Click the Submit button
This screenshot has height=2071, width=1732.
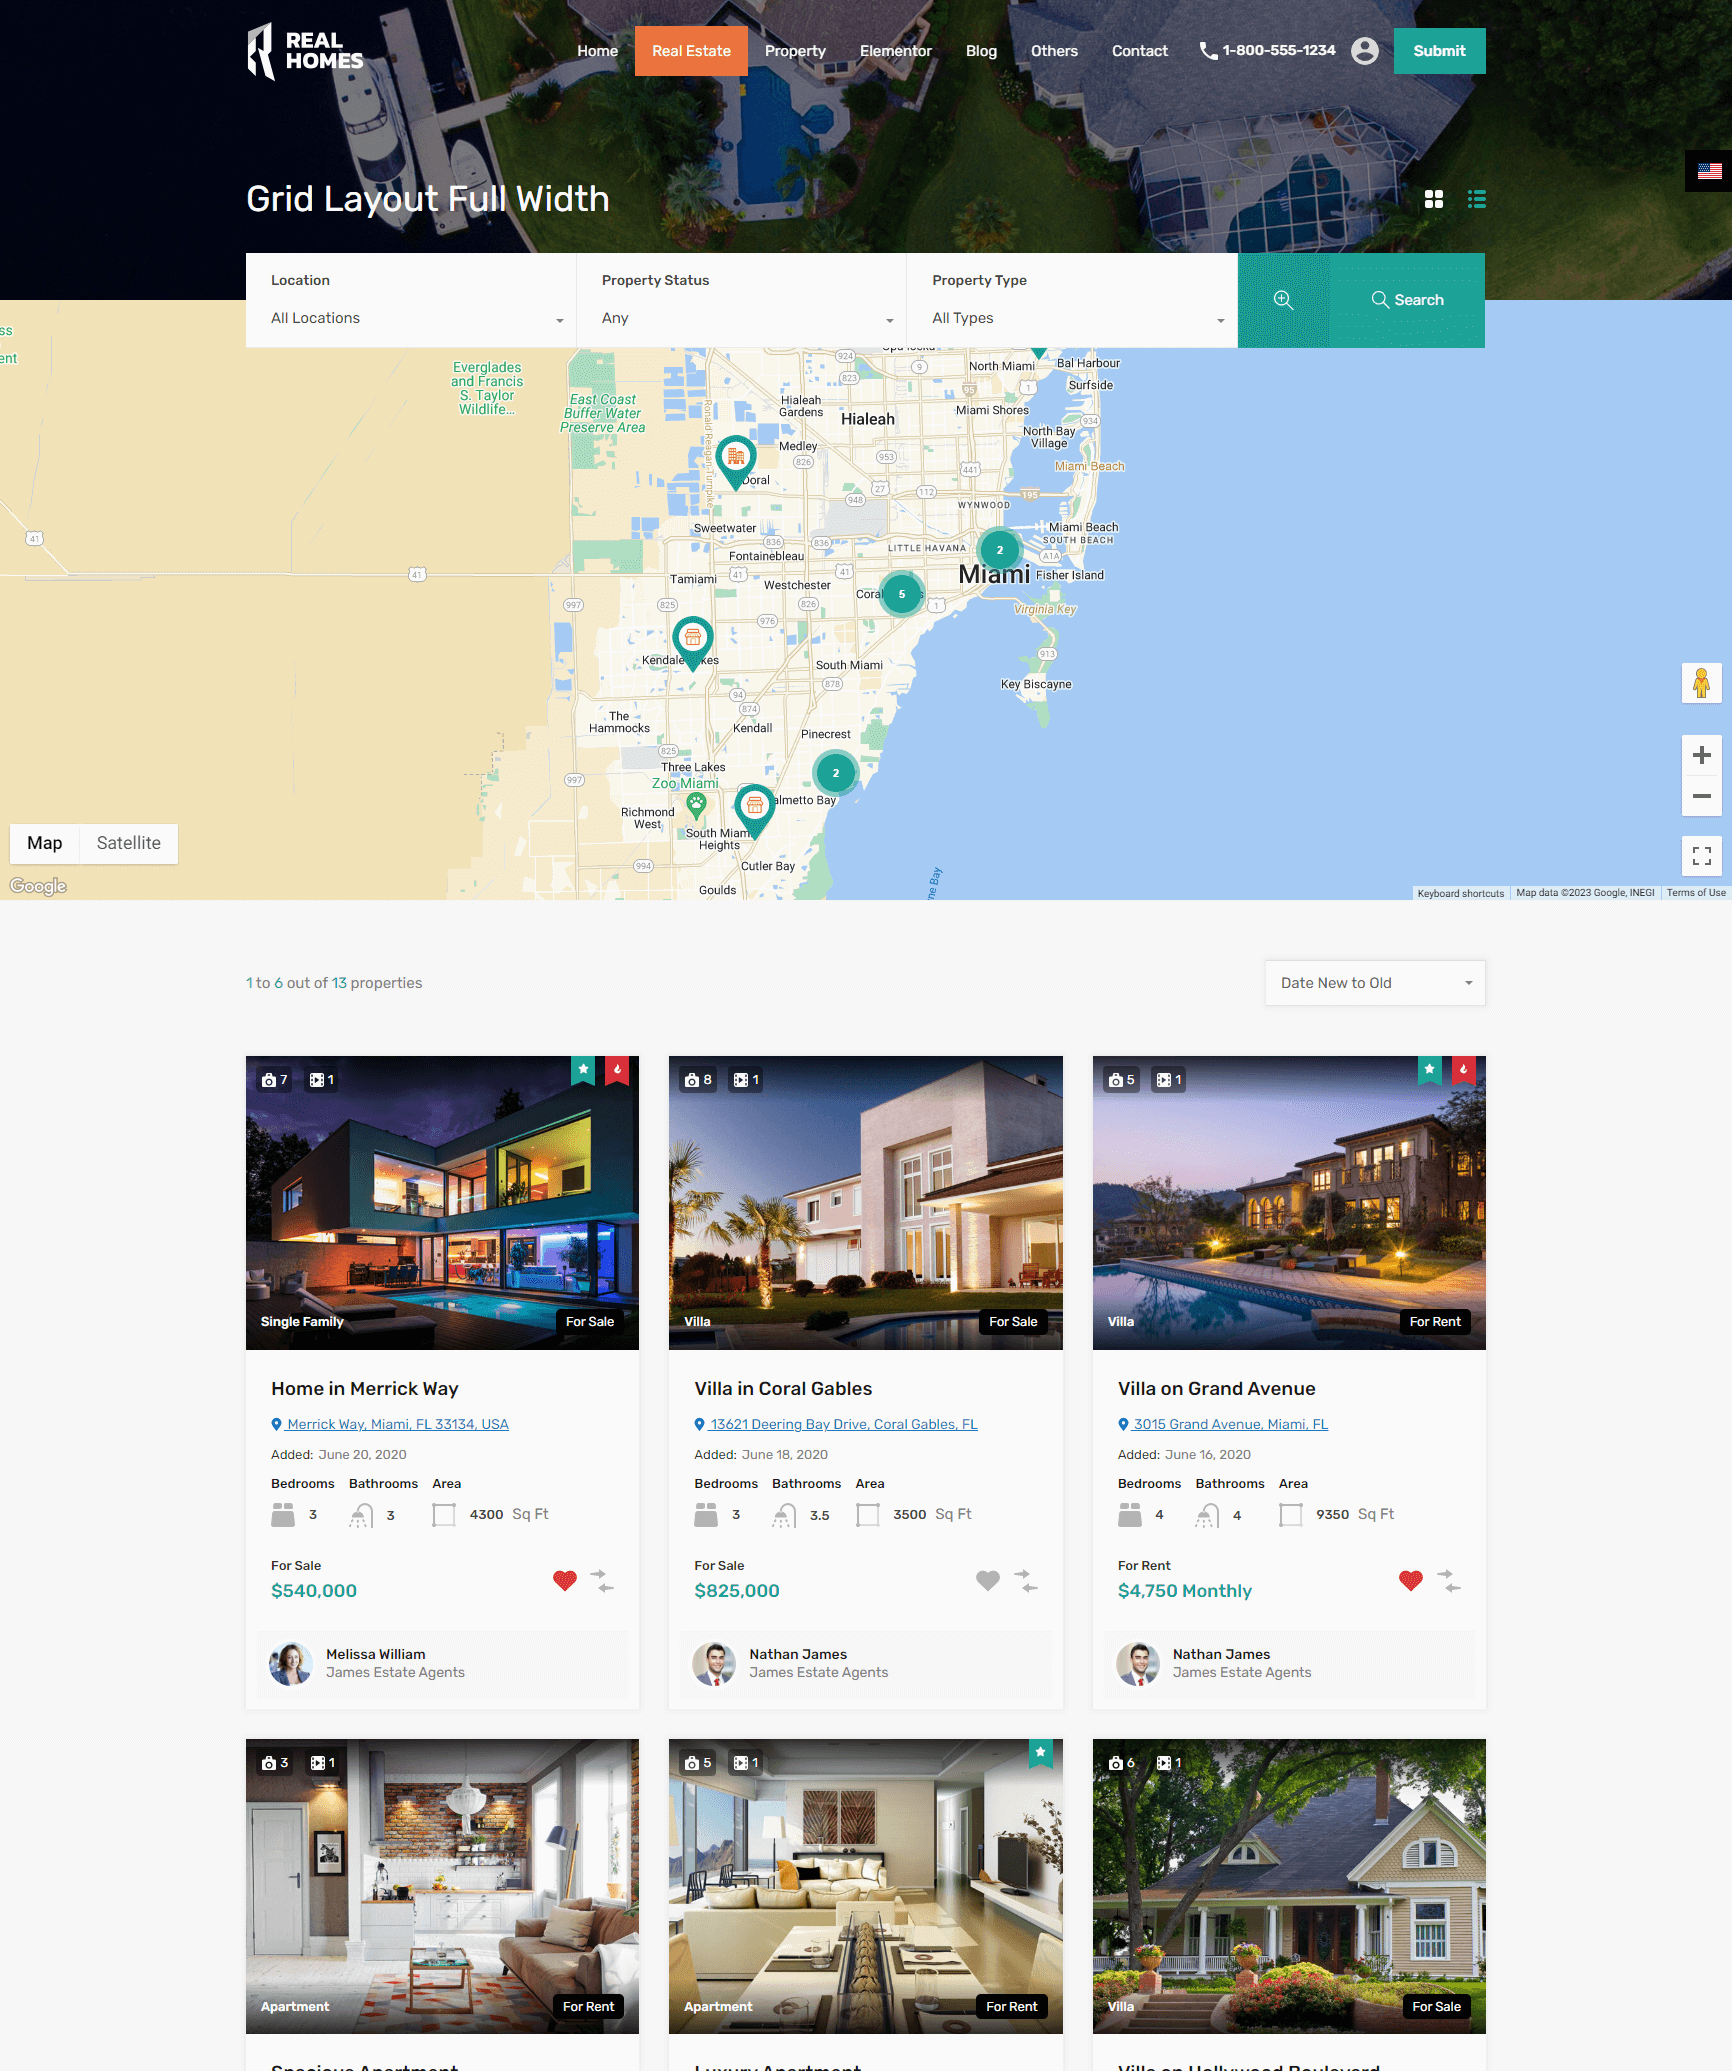tap(1439, 51)
